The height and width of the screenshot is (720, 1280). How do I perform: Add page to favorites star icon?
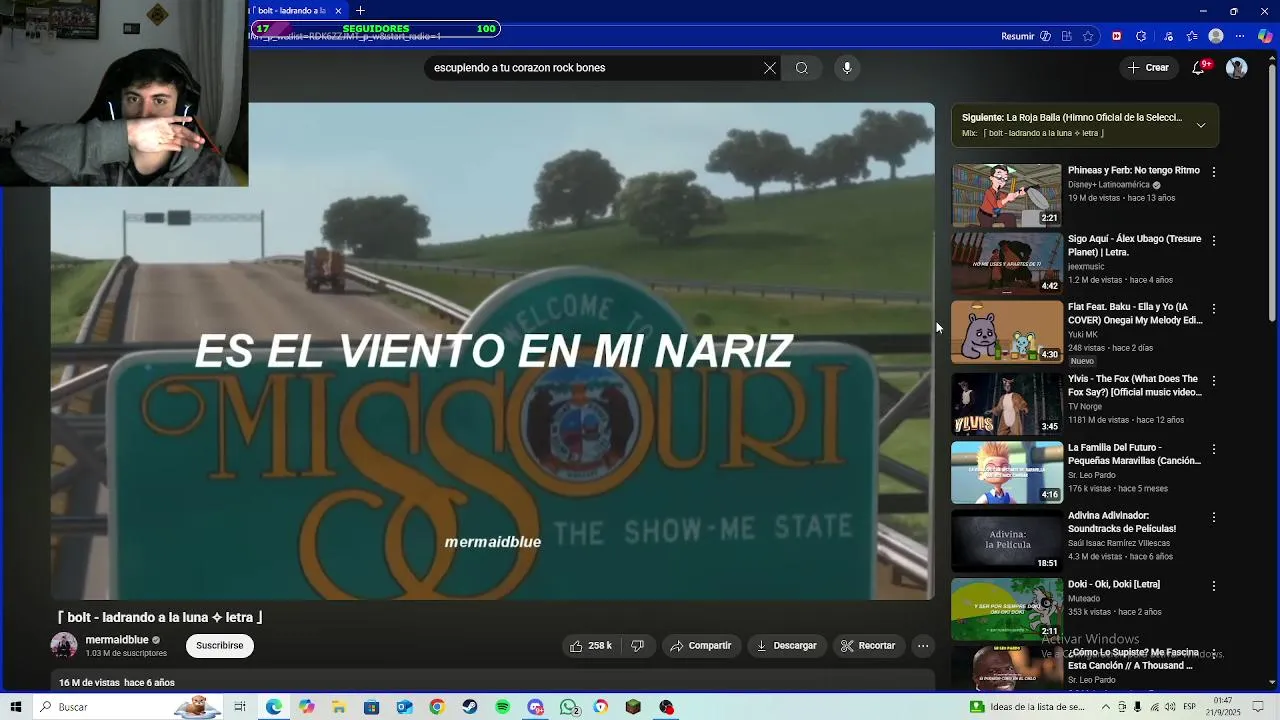click(x=1088, y=36)
